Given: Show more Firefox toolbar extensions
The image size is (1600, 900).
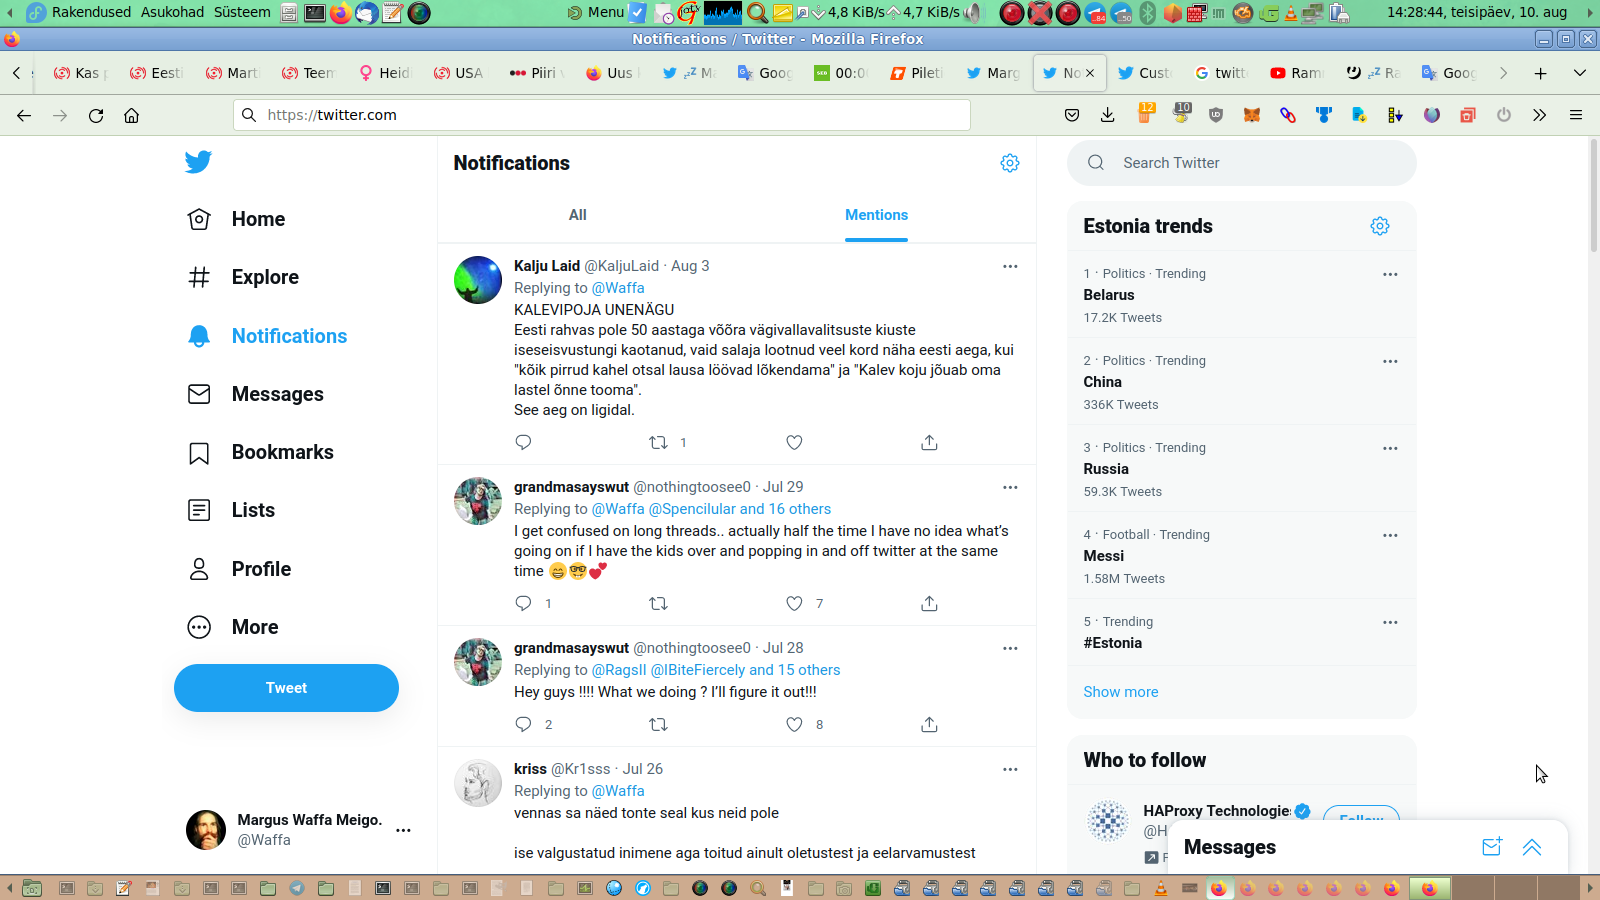Looking at the screenshot, I should click(x=1539, y=115).
